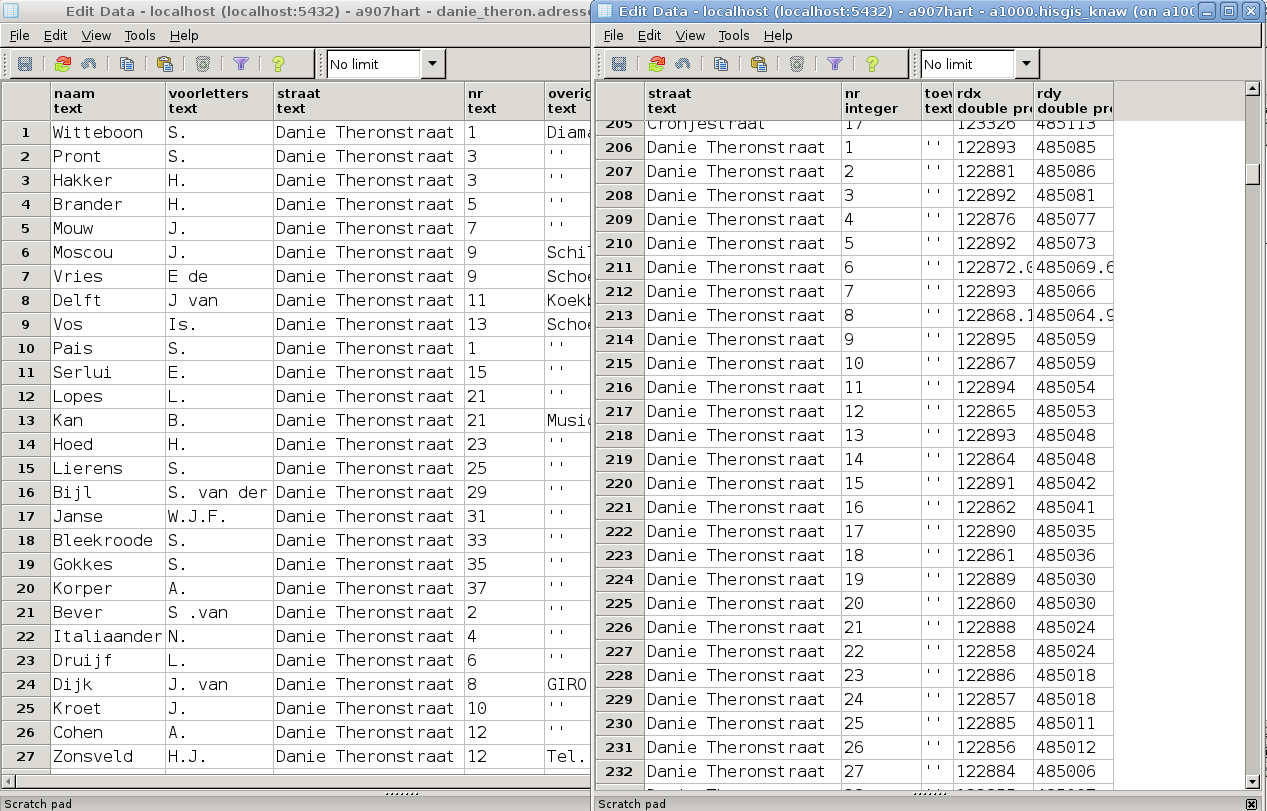Expand the No limit dropdown in hisgis_knaw window
The height and width of the screenshot is (811, 1267).
(x=1026, y=64)
